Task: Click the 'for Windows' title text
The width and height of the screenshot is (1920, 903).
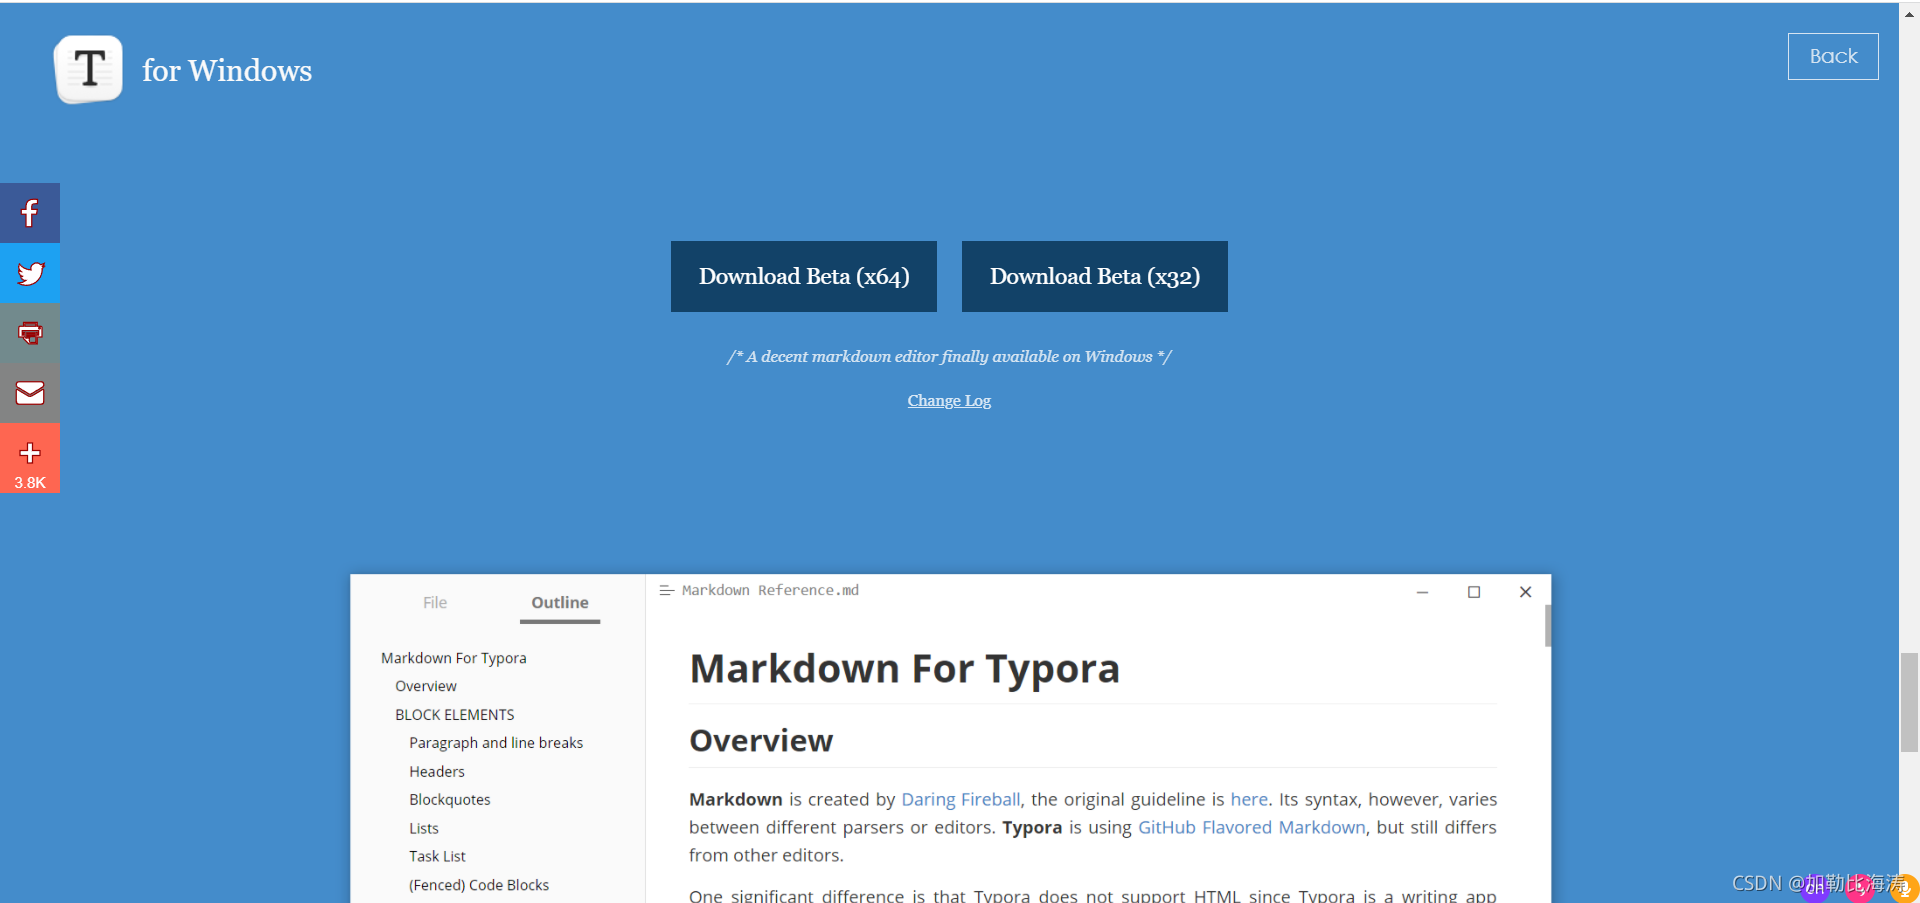Action: 227,70
